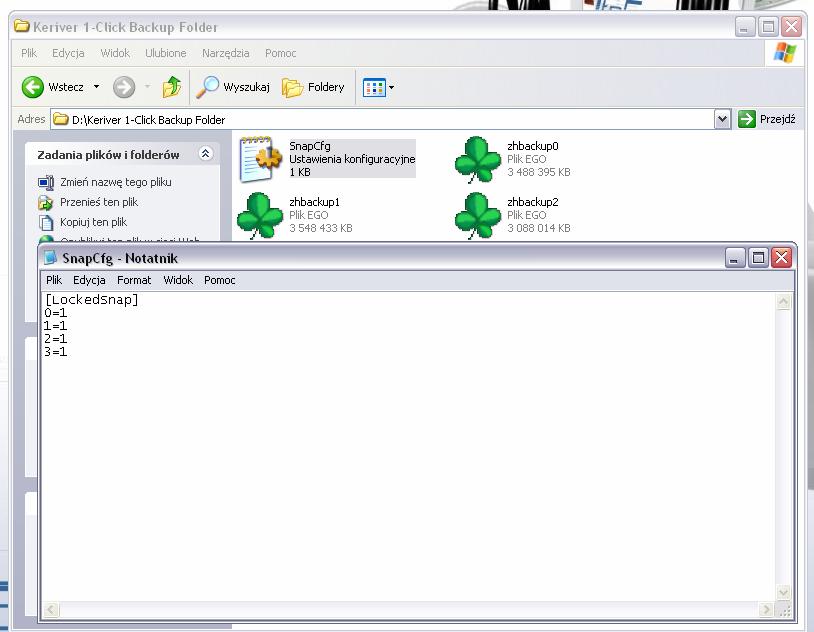The width and height of the screenshot is (814, 632).
Task: Click the Notatnik title bar notepad icon
Action: point(50,257)
